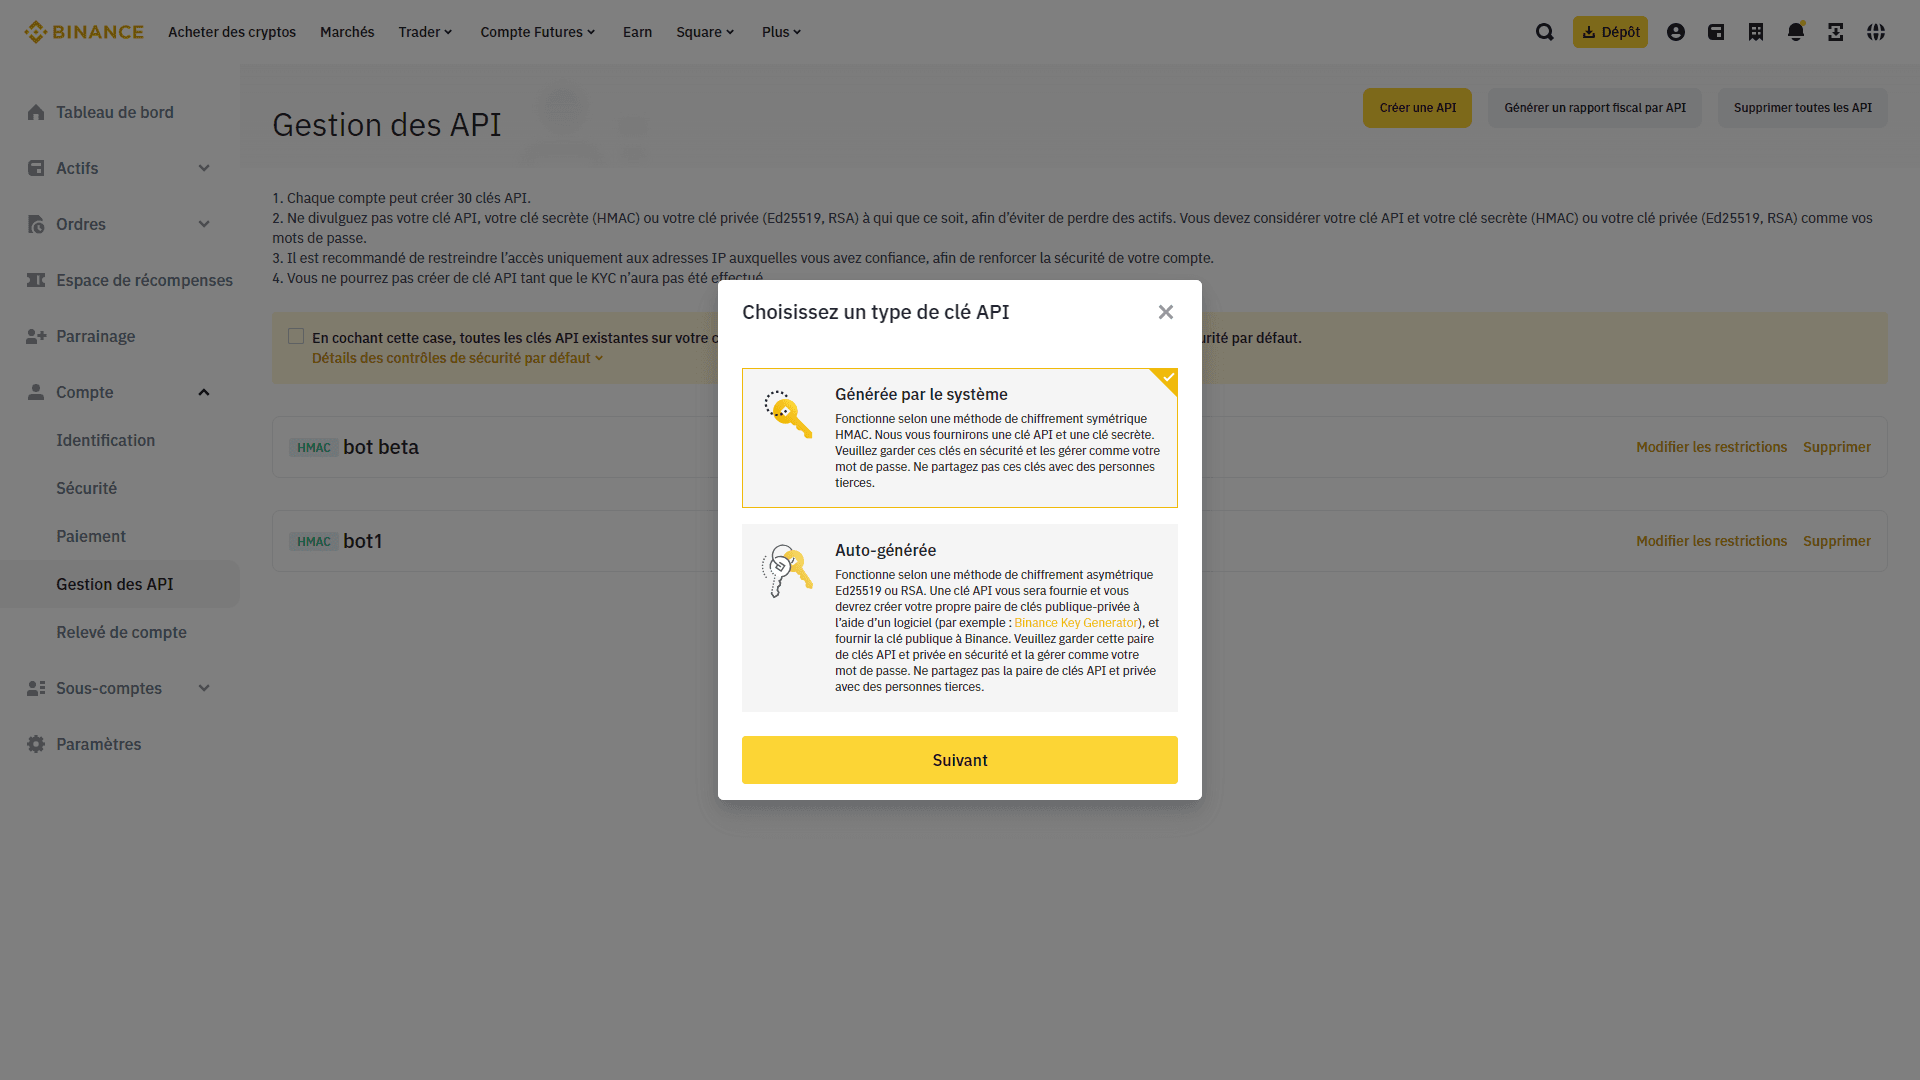Modify restrictions for bot1
The height and width of the screenshot is (1080, 1920).
click(x=1711, y=541)
